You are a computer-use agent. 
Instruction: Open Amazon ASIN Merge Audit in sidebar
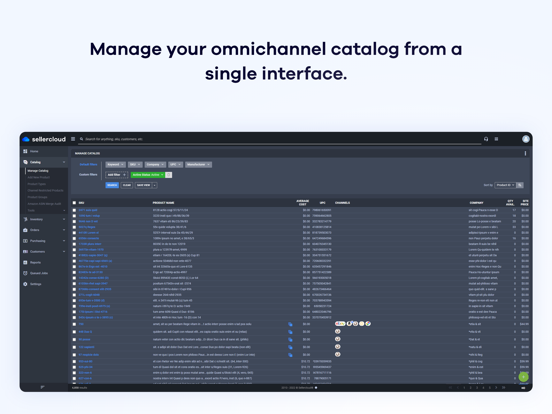click(44, 204)
